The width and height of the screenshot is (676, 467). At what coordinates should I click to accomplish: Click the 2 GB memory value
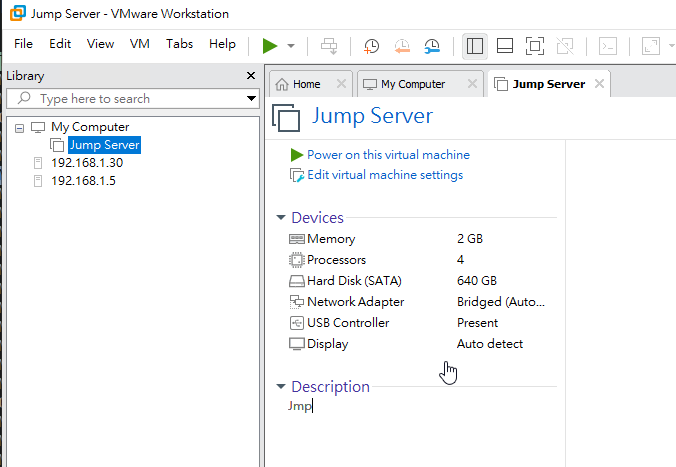[x=470, y=238]
